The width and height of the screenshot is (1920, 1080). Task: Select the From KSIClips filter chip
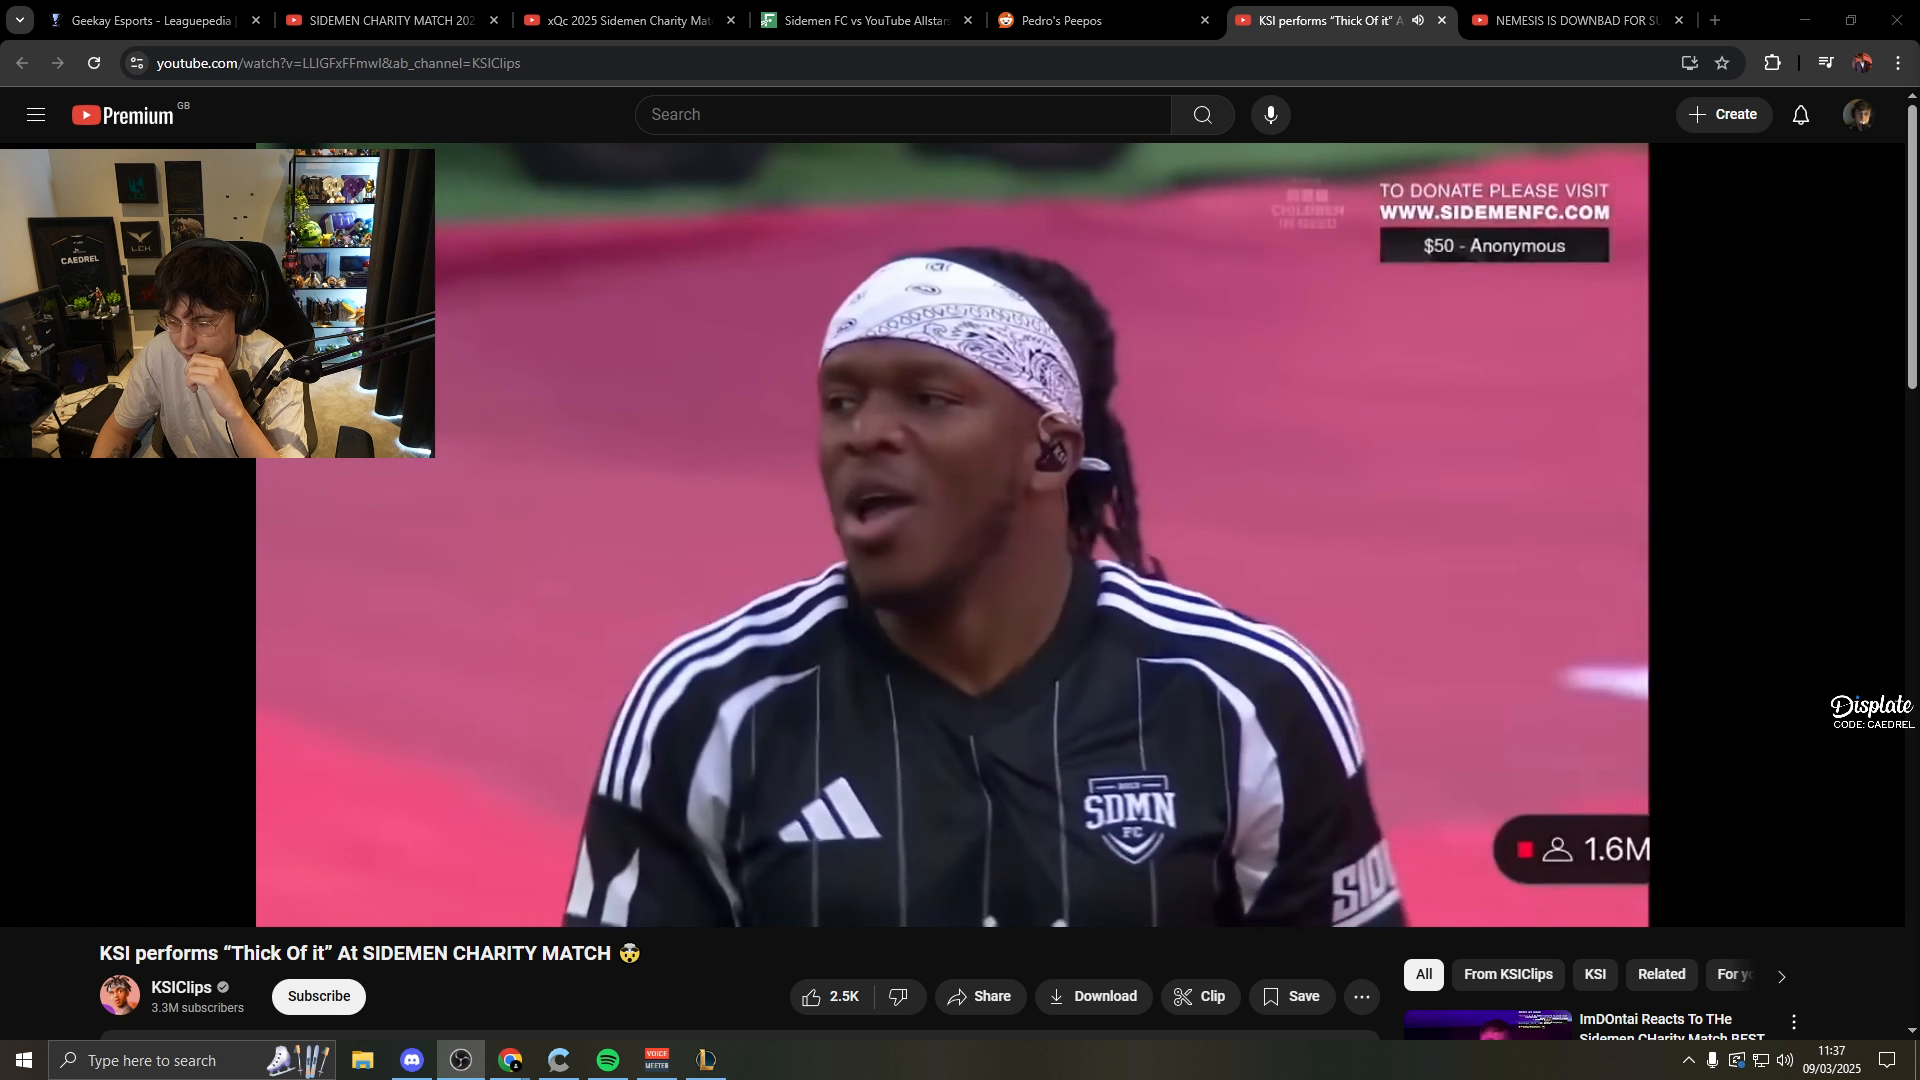(1507, 975)
